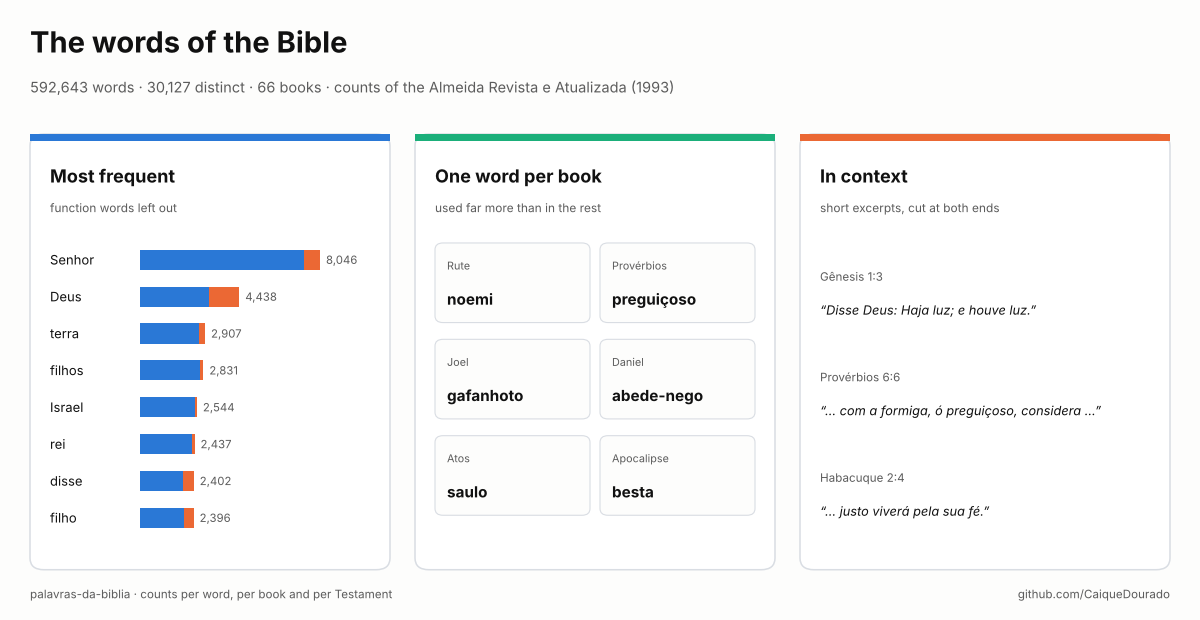The height and width of the screenshot is (620, 1200).
Task: Select the terra bar in Most frequent
Action: pos(172,334)
